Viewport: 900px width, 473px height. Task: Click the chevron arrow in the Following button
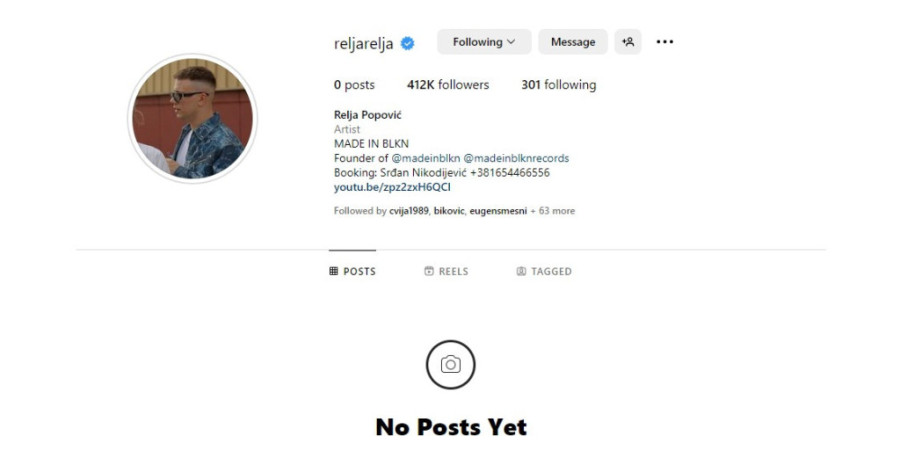pyautogui.click(x=511, y=42)
